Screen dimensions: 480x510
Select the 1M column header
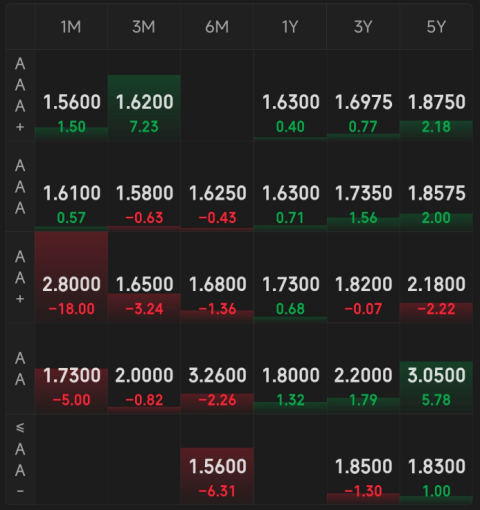pos(71,27)
